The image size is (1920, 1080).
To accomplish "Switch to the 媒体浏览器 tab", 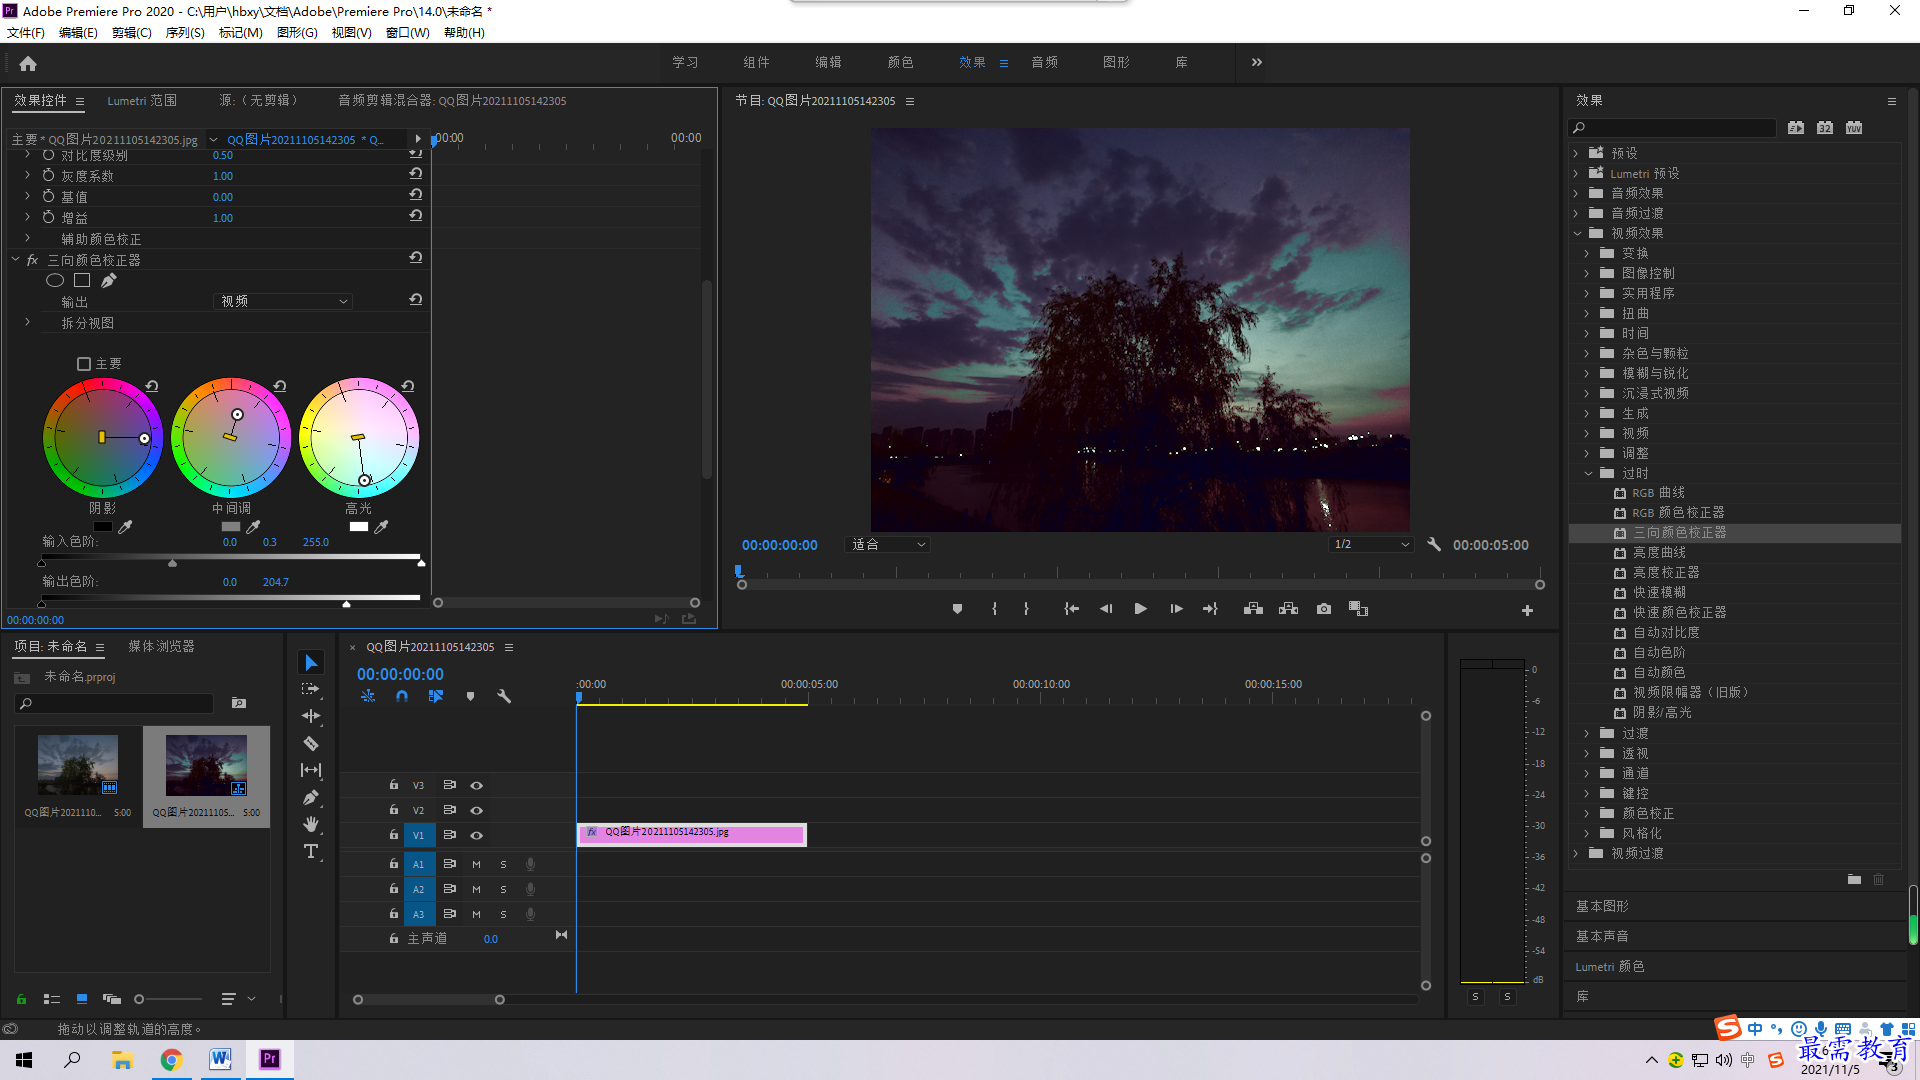I will coord(161,646).
